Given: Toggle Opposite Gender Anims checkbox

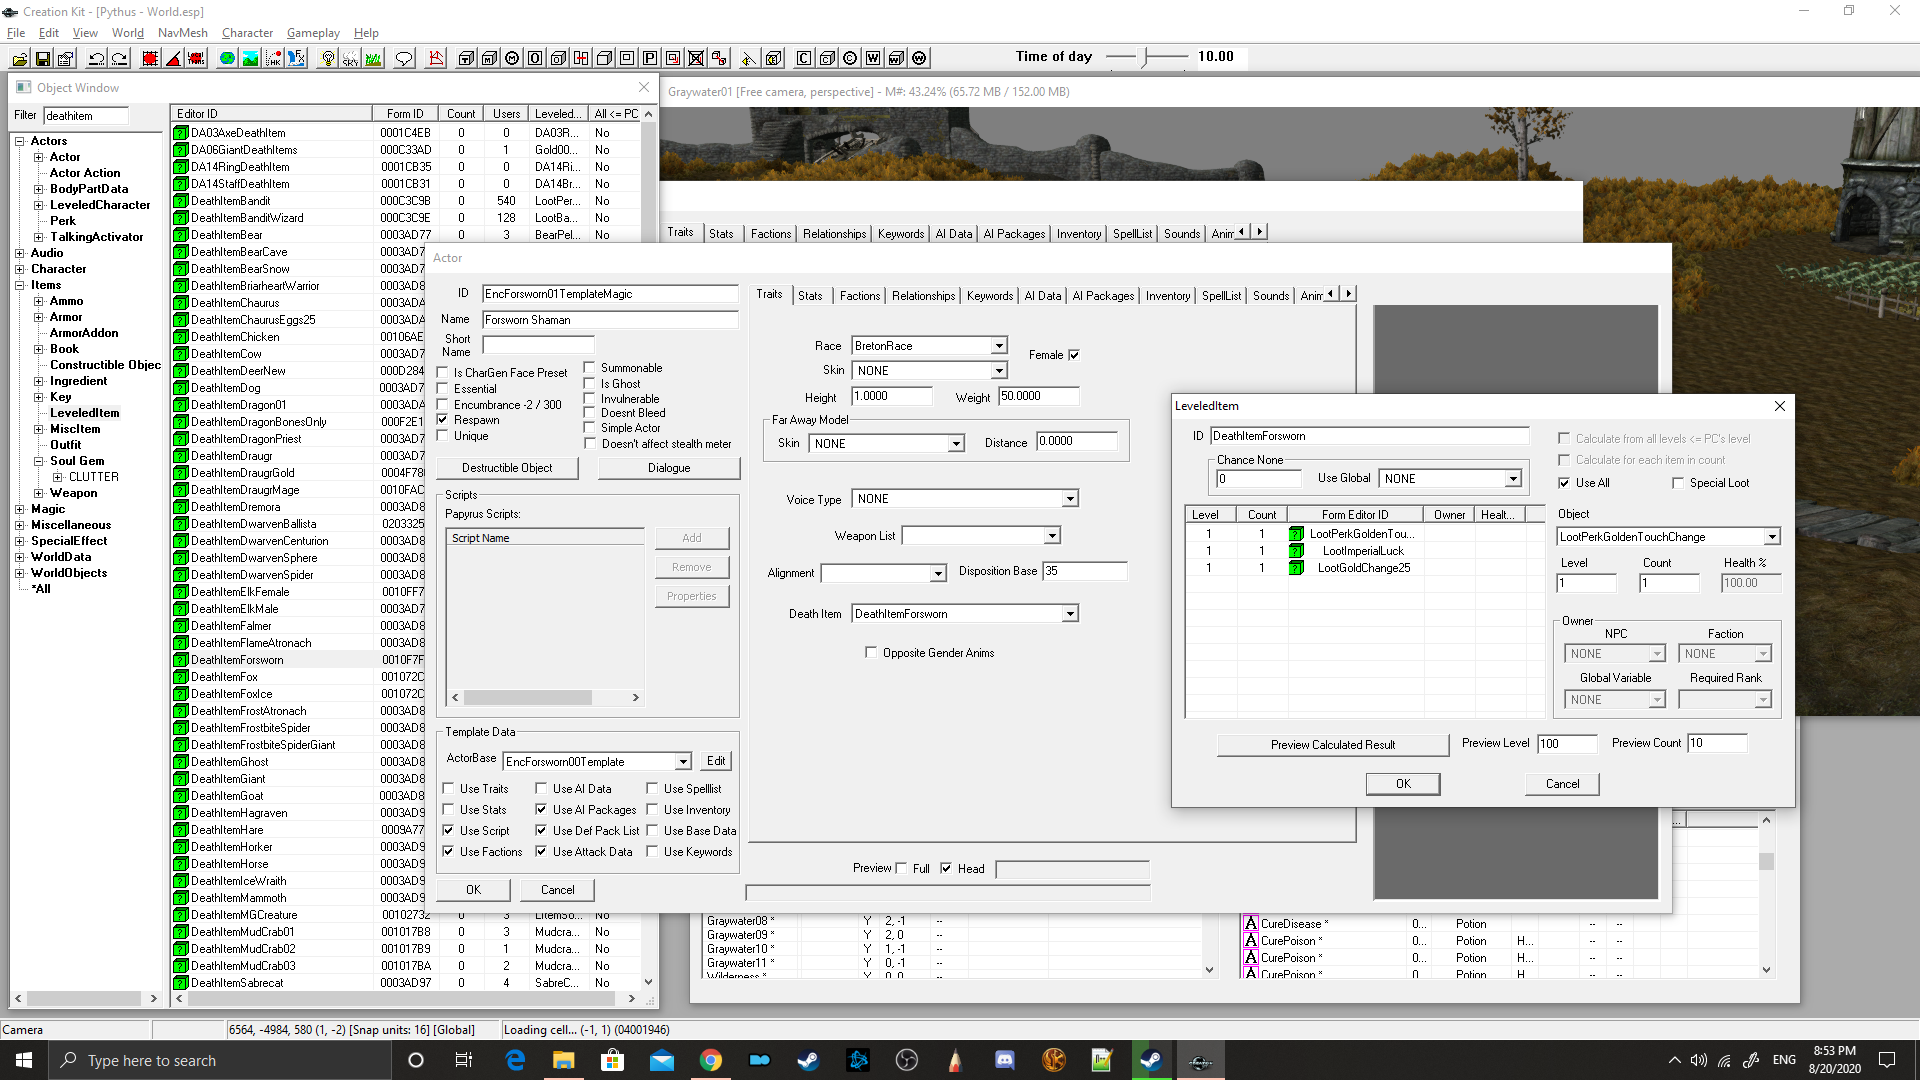Looking at the screenshot, I should click(x=871, y=652).
